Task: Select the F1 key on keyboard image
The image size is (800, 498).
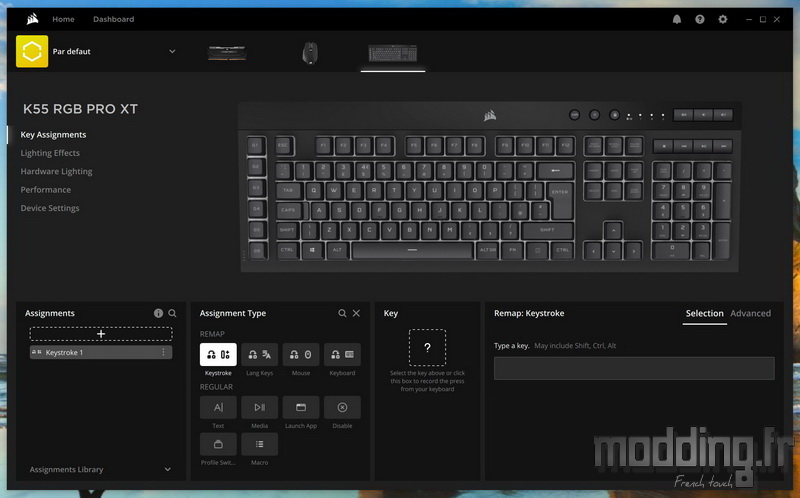Action: coord(323,145)
